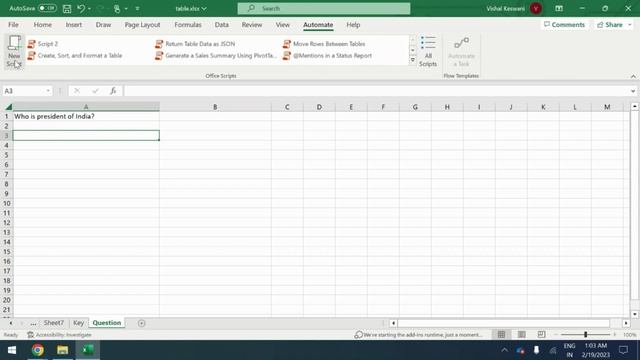
Task: Open the Comments pane
Action: (564, 25)
